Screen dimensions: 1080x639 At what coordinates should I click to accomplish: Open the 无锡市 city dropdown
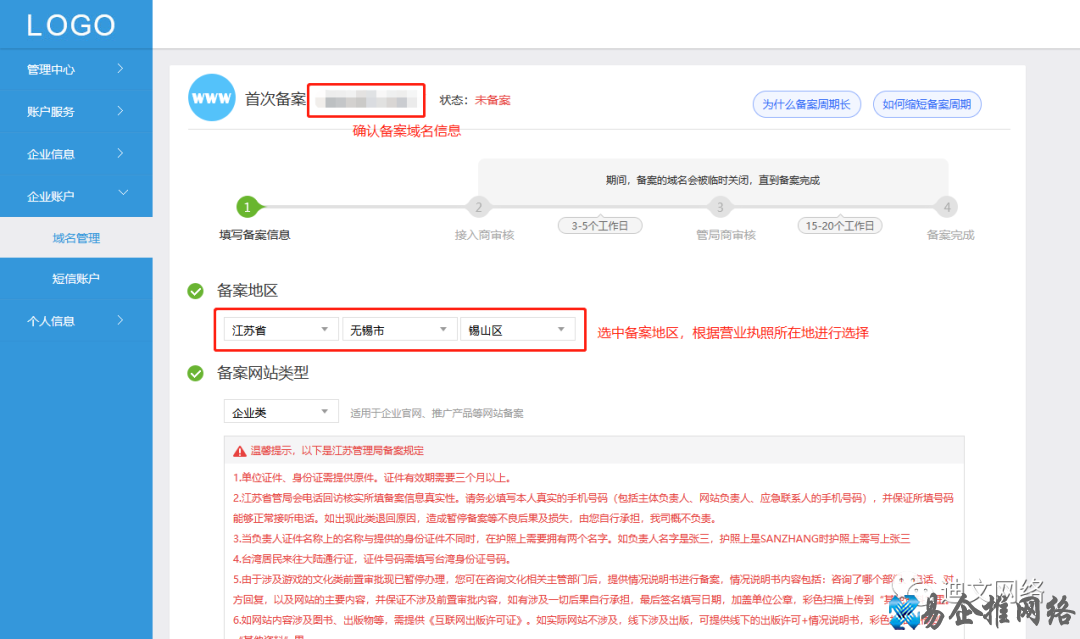(x=399, y=328)
